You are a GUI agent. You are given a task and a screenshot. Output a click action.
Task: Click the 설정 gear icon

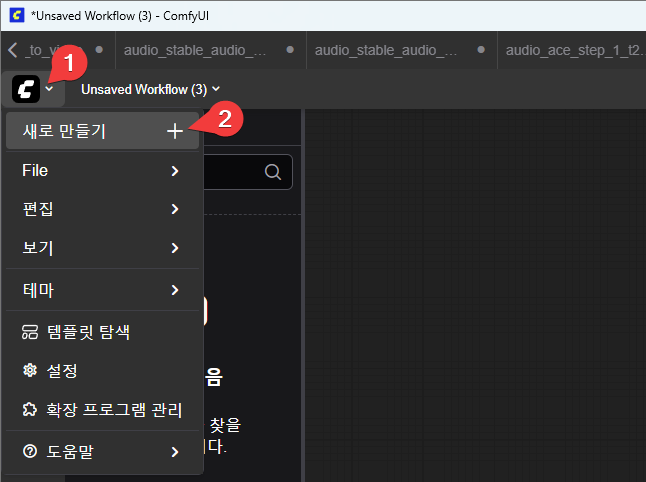pos(29,370)
